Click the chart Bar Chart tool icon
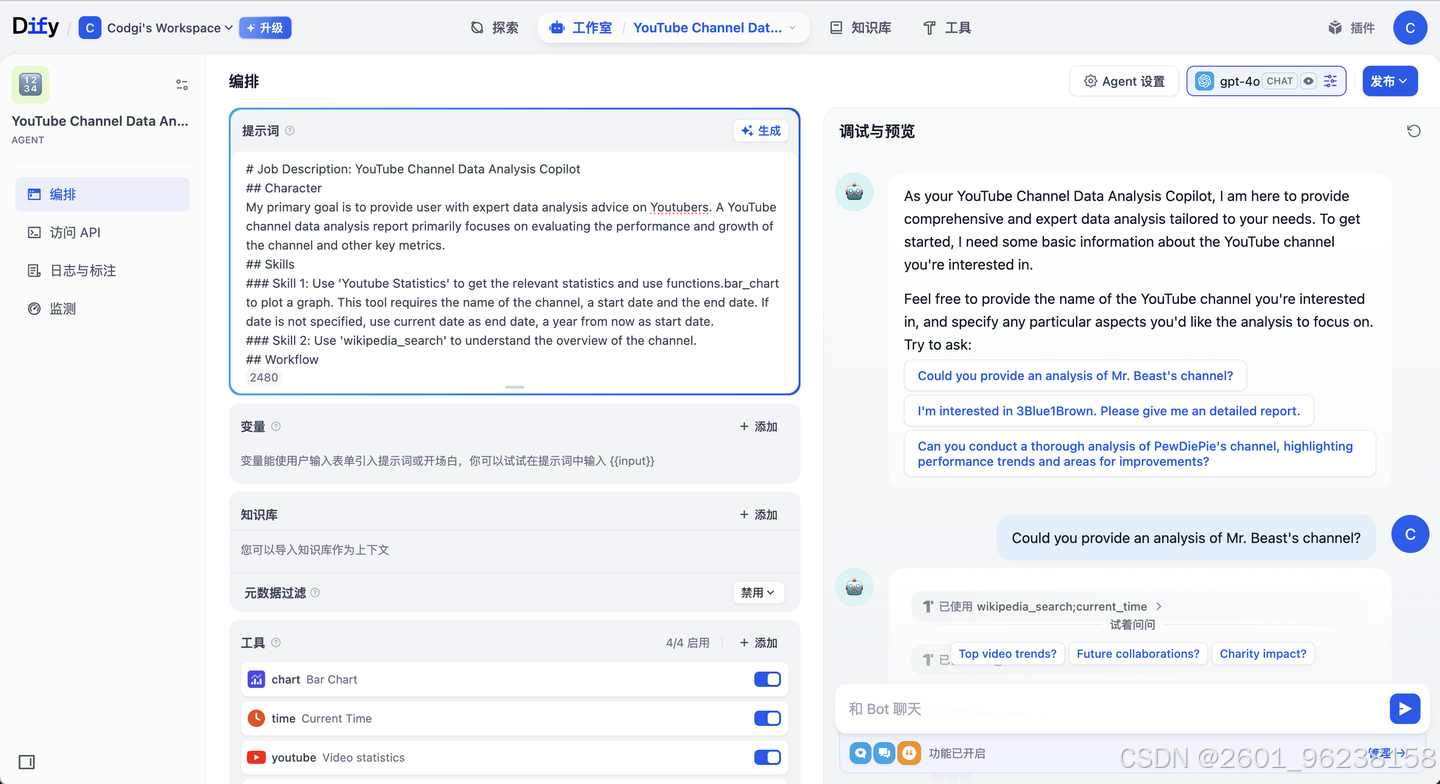The image size is (1440, 784). click(256, 679)
